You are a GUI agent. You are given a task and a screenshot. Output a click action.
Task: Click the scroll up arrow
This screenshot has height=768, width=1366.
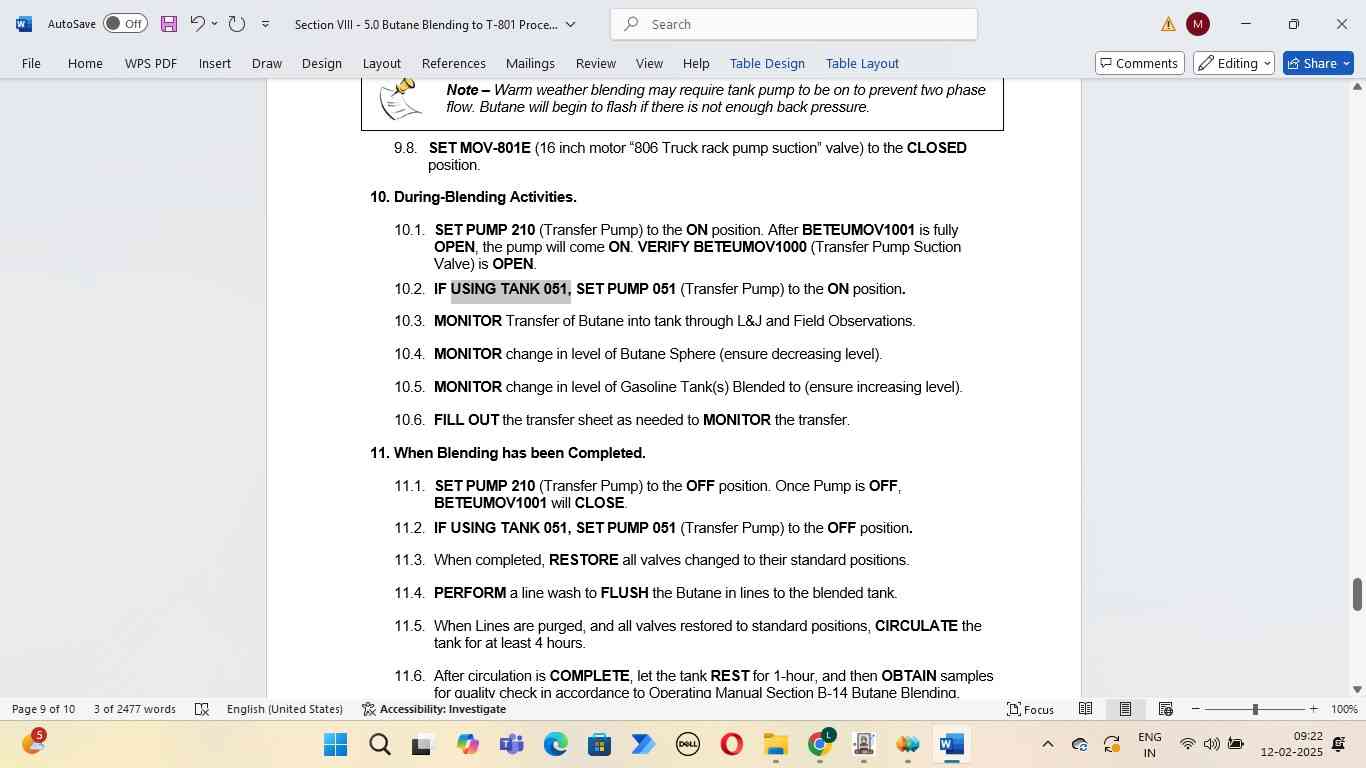(1357, 87)
